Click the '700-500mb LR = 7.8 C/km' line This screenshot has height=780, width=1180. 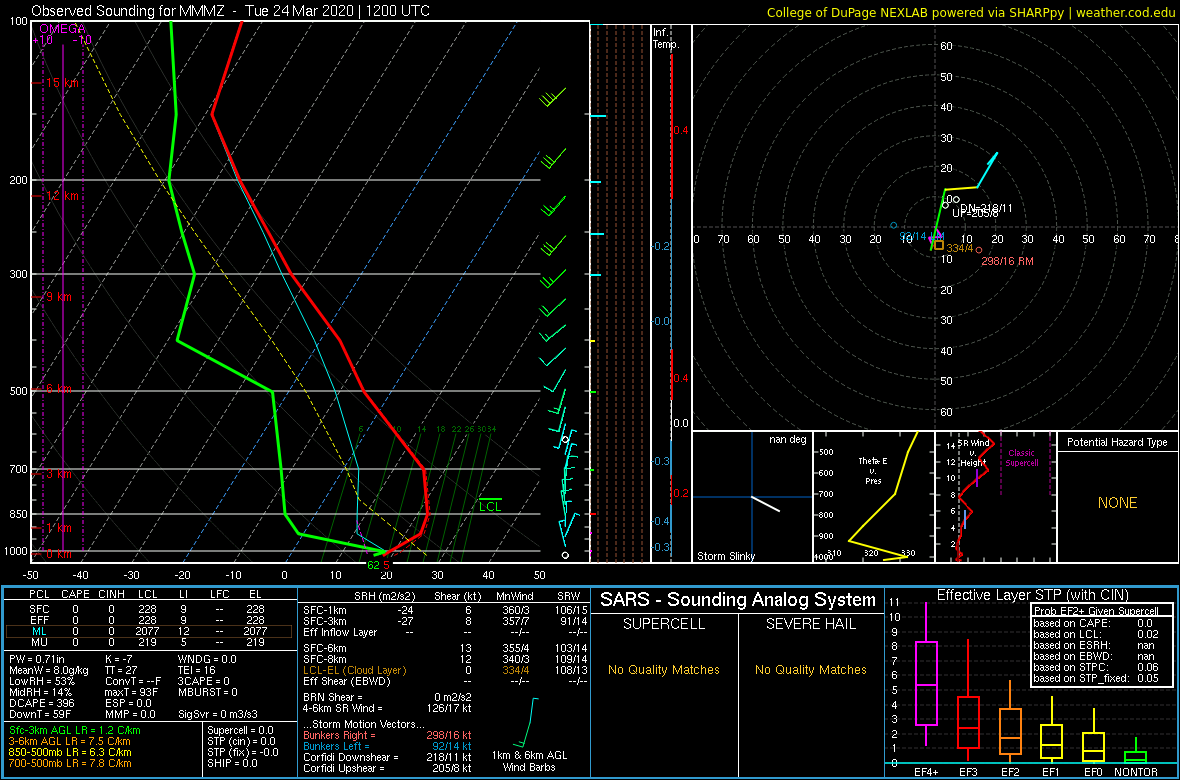point(71,763)
